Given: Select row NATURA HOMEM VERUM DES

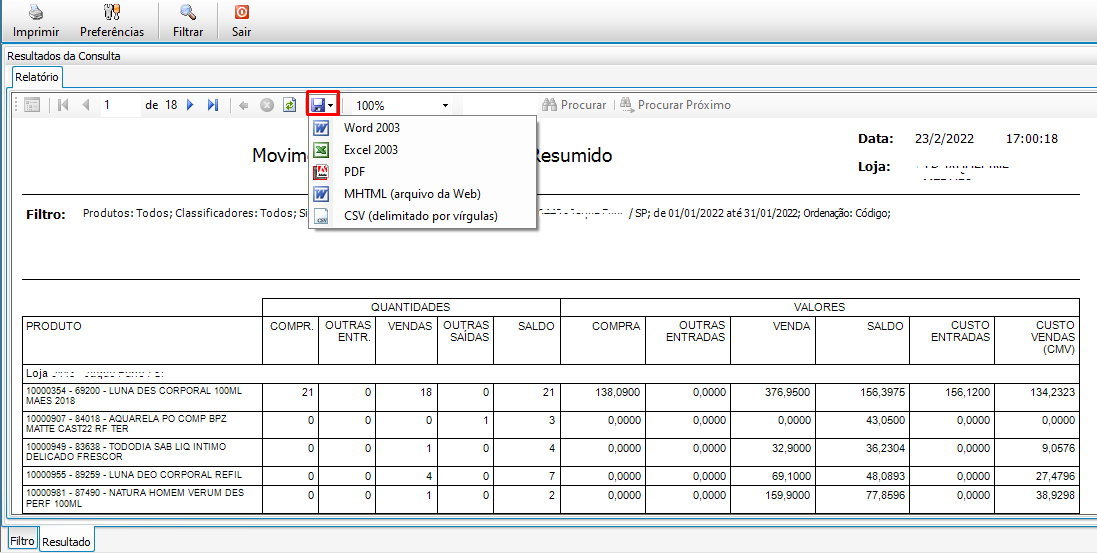Looking at the screenshot, I should pyautogui.click(x=551, y=498).
